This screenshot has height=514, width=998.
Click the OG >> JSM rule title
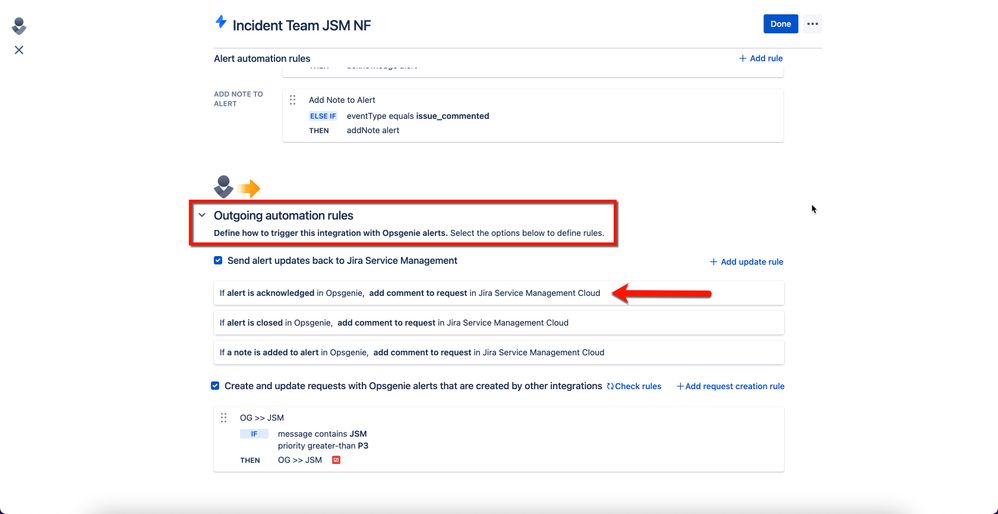pyautogui.click(x=262, y=418)
